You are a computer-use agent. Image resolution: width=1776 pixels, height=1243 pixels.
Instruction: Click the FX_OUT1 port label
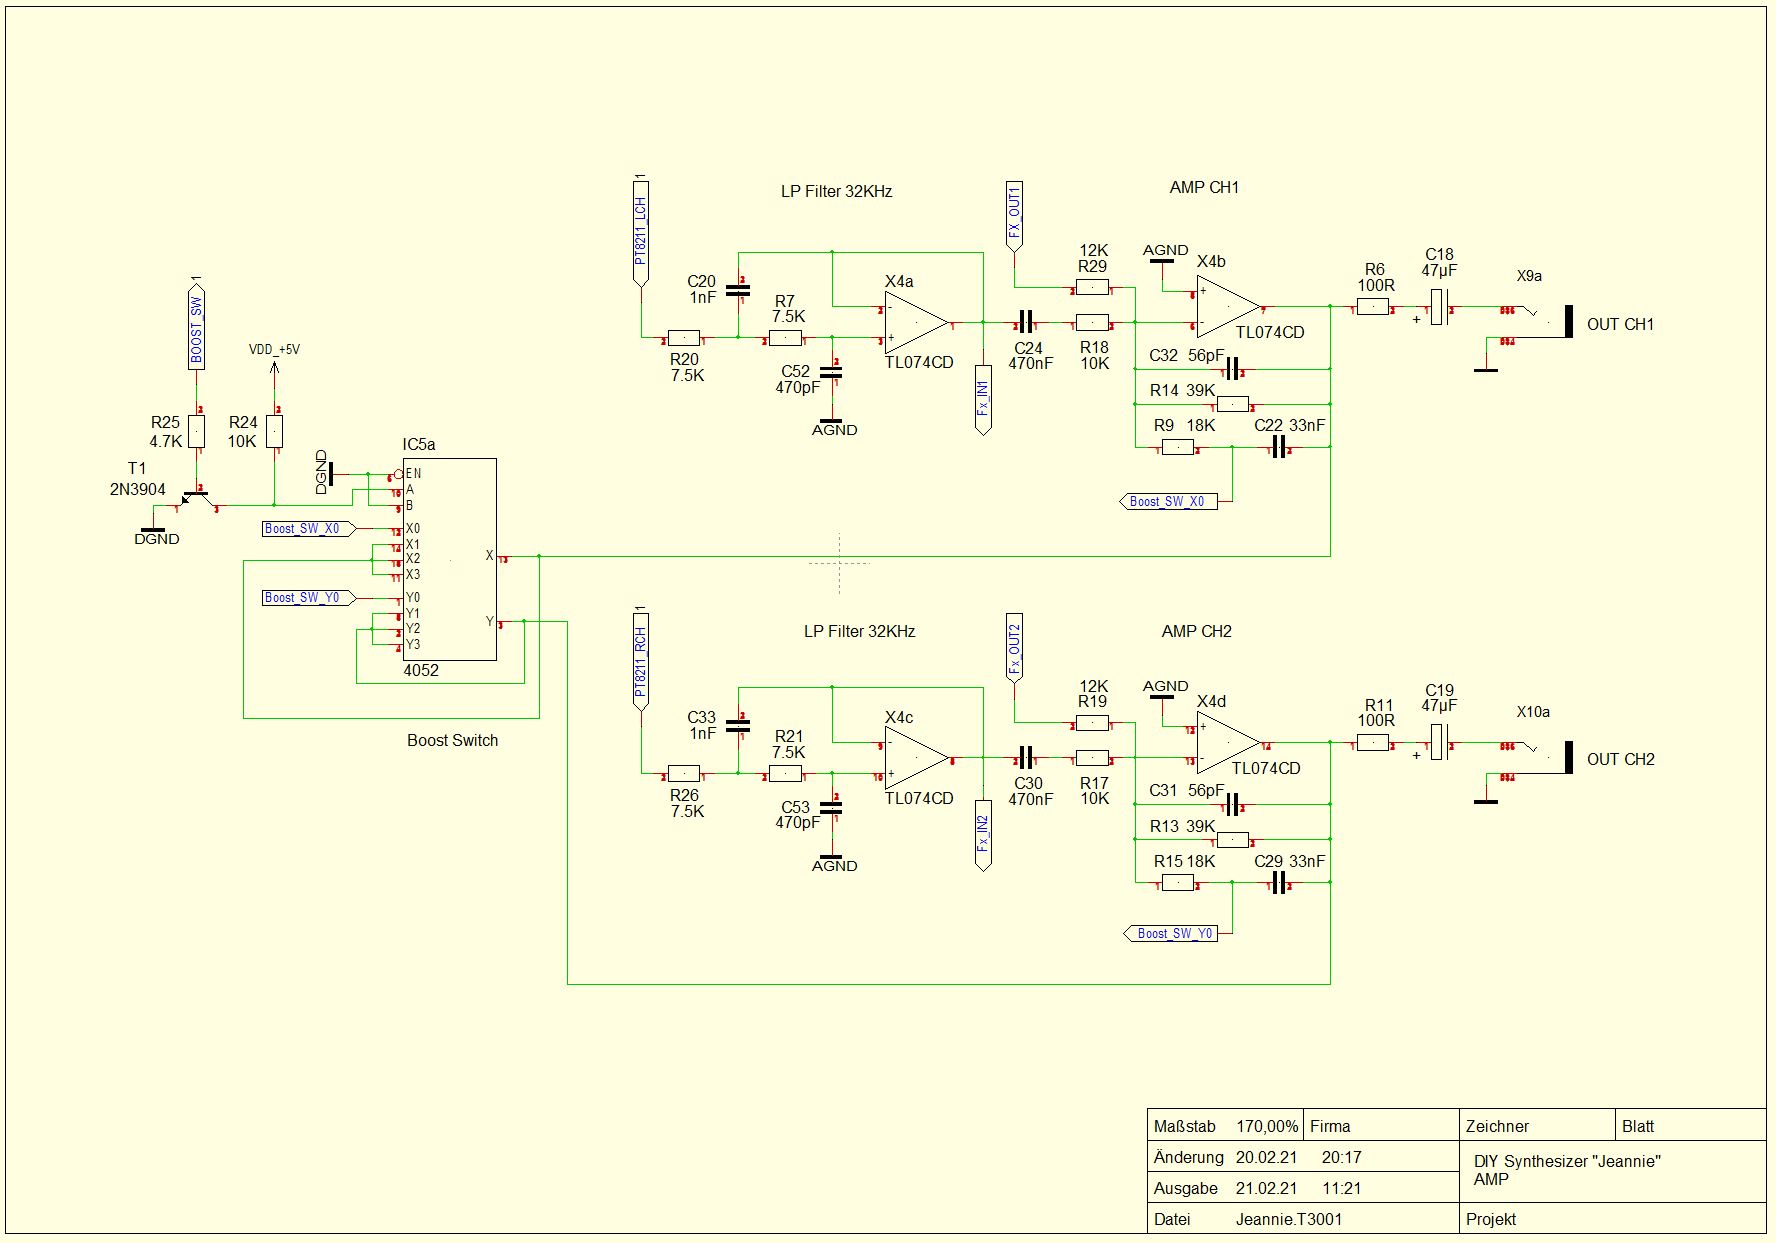pos(1014,217)
